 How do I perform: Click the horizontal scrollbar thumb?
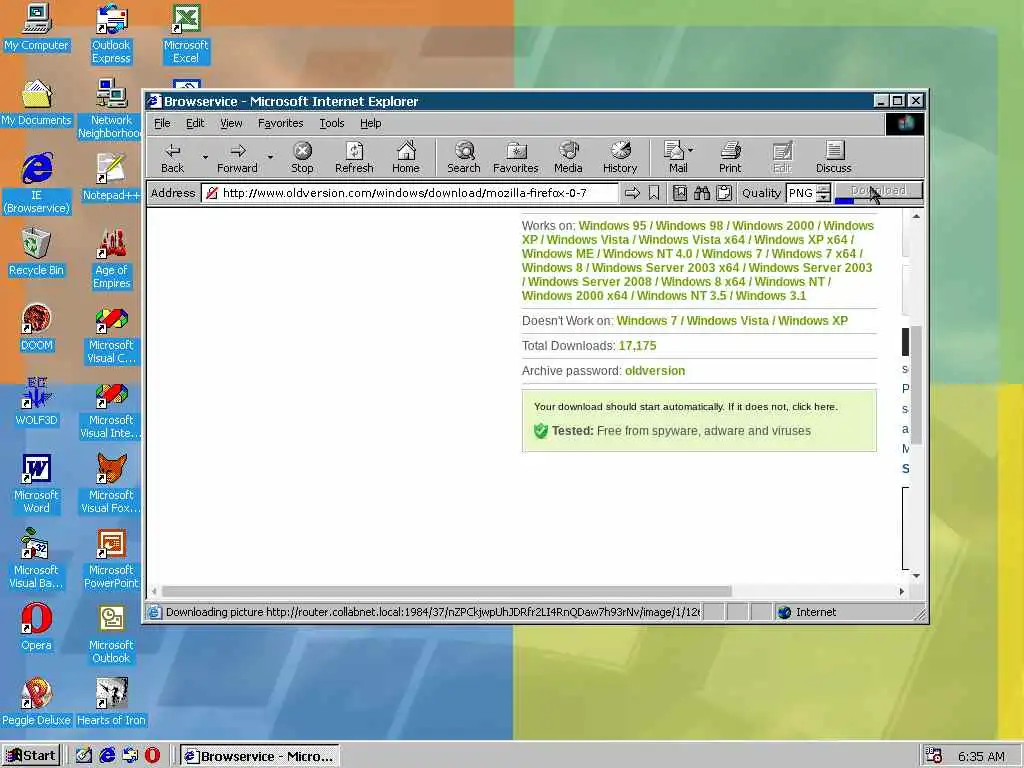[447, 591]
